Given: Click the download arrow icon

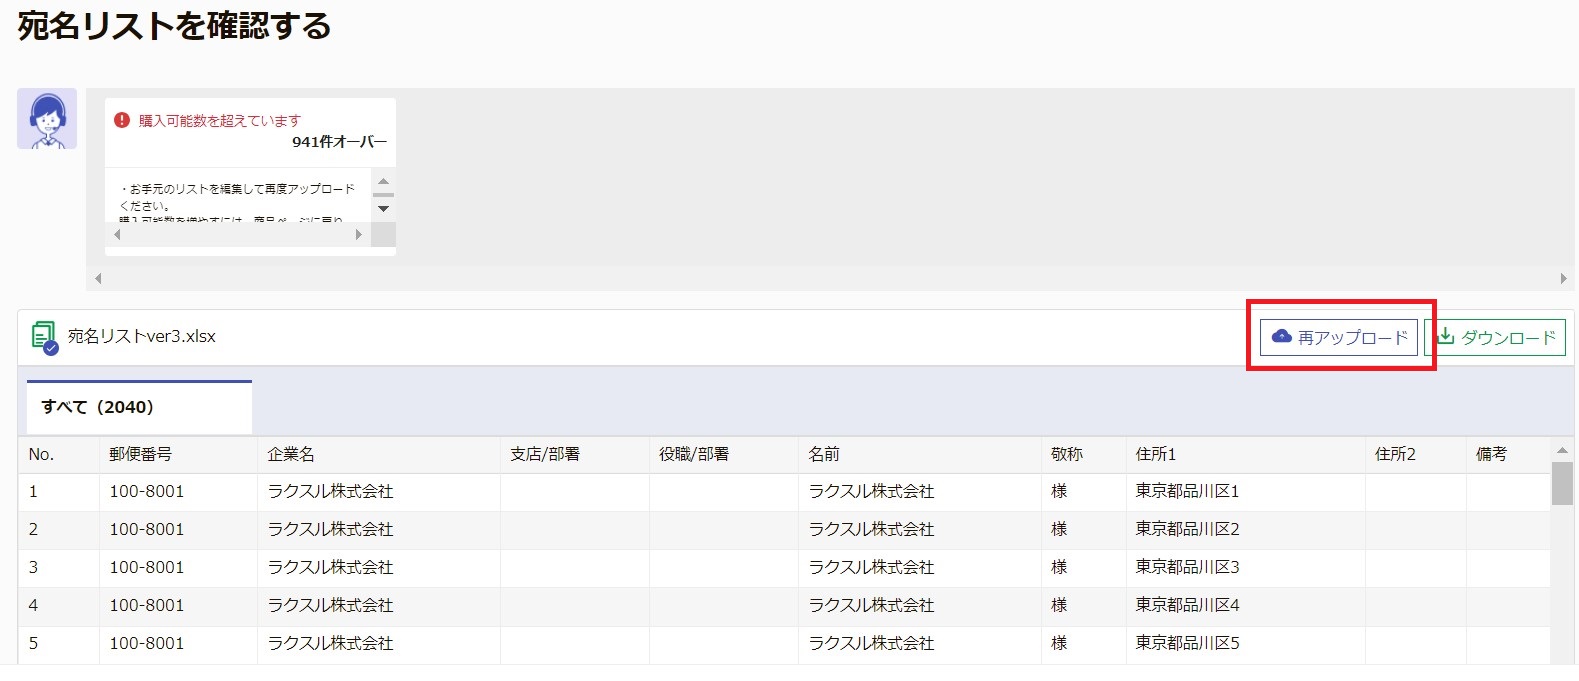Looking at the screenshot, I should tap(1445, 337).
